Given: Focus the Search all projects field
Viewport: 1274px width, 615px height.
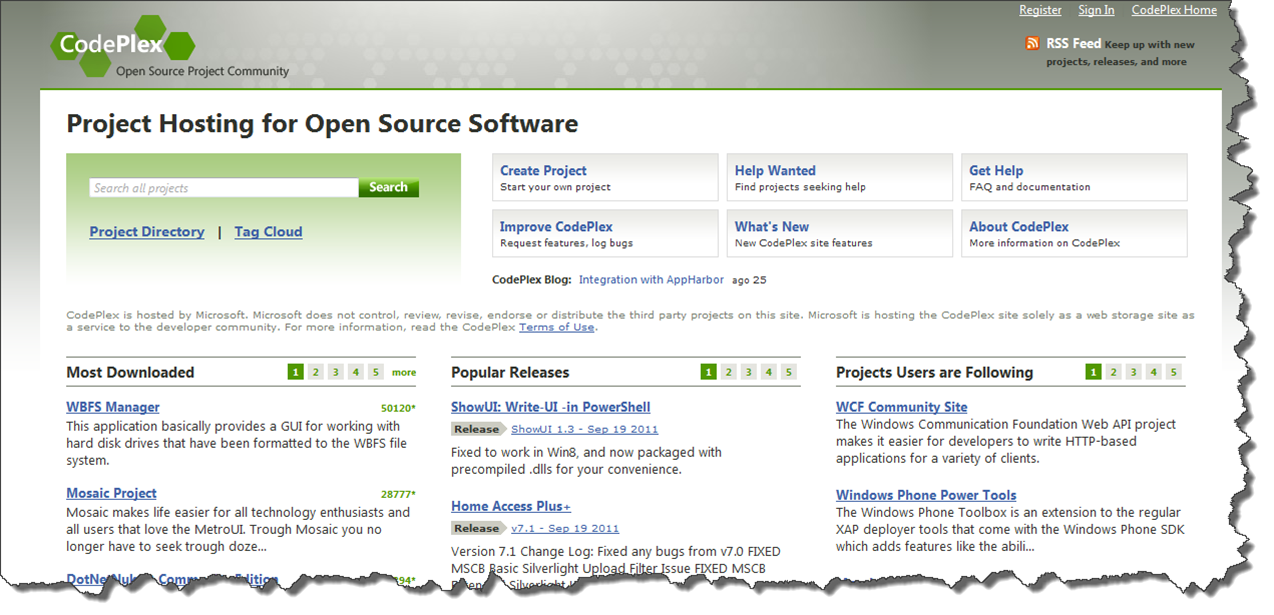Looking at the screenshot, I should tap(224, 188).
